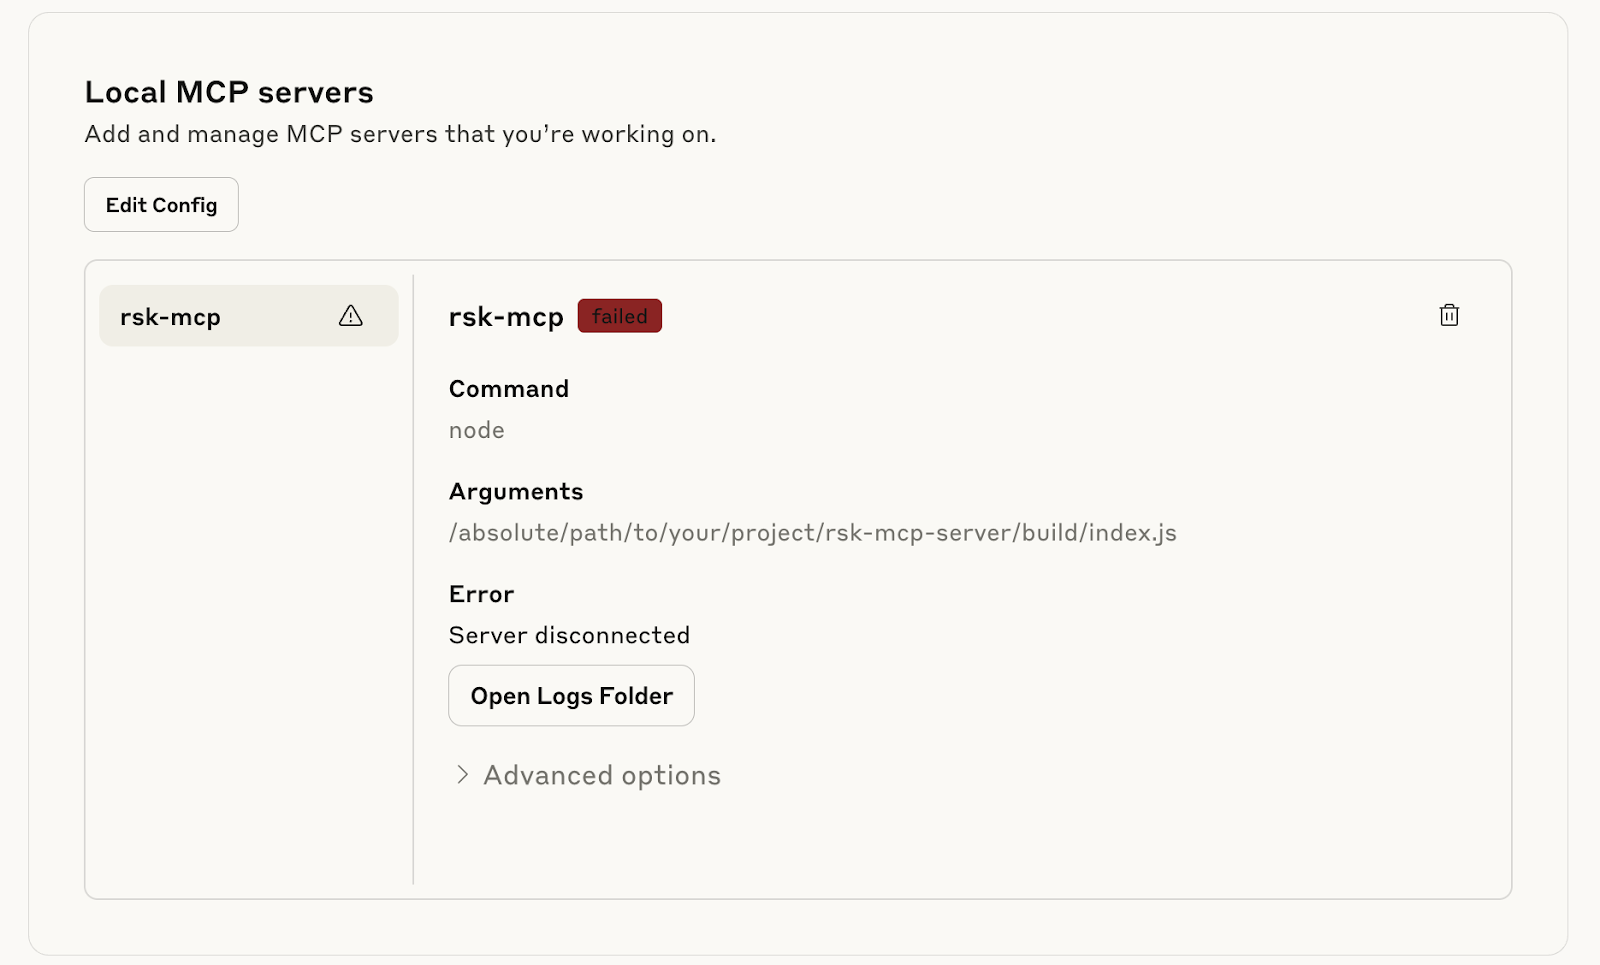Click the Command heading
Screen dimensions: 1600x965
pyautogui.click(x=508, y=389)
